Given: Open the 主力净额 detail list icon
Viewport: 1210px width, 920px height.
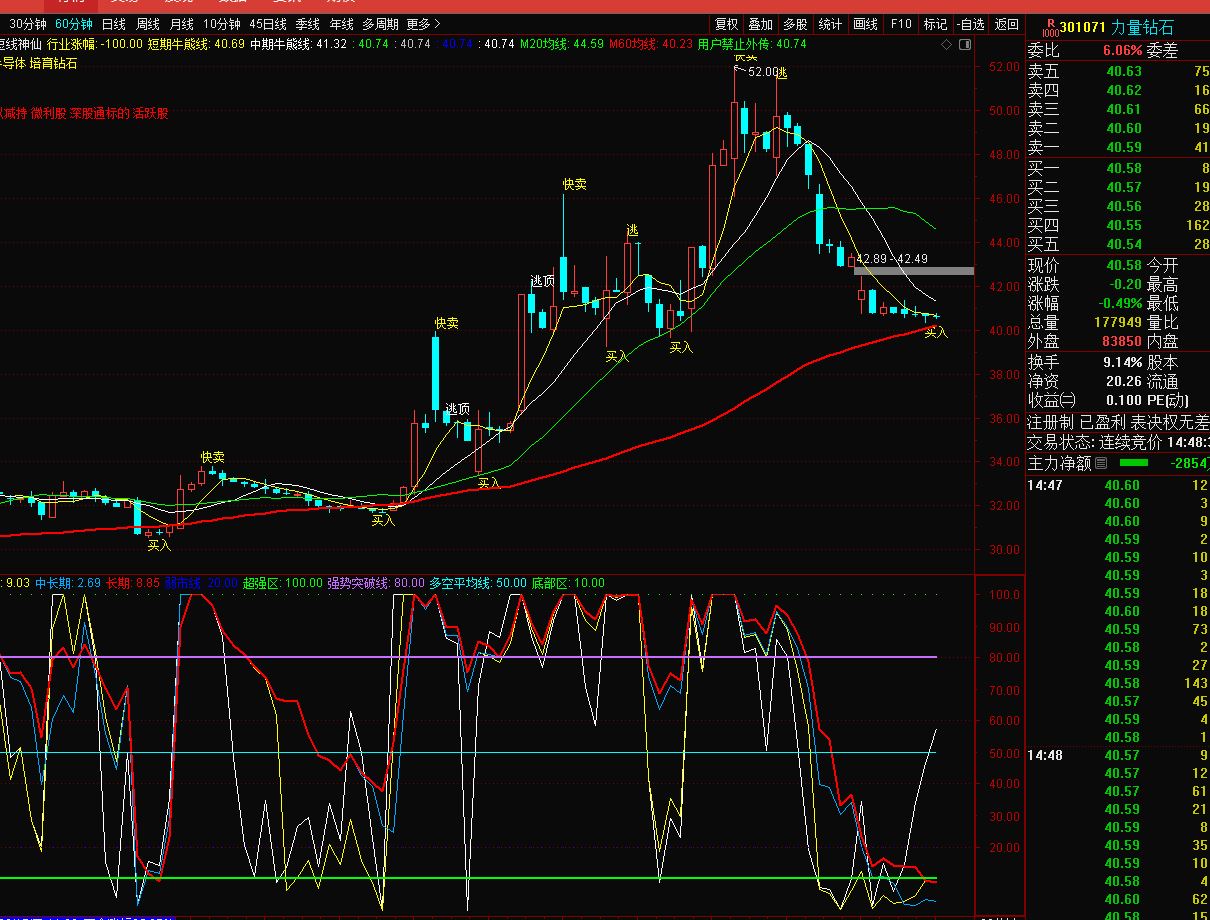Looking at the screenshot, I should (x=1101, y=463).
